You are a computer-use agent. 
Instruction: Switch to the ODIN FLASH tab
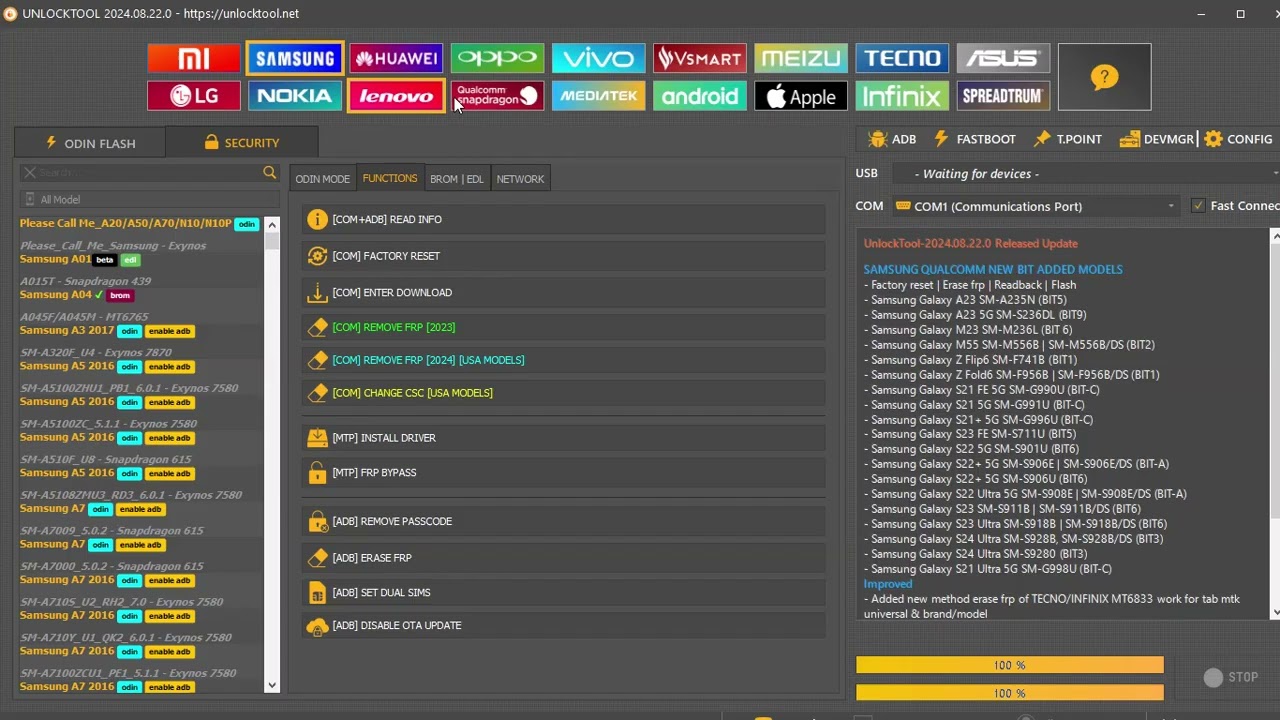[x=90, y=143]
